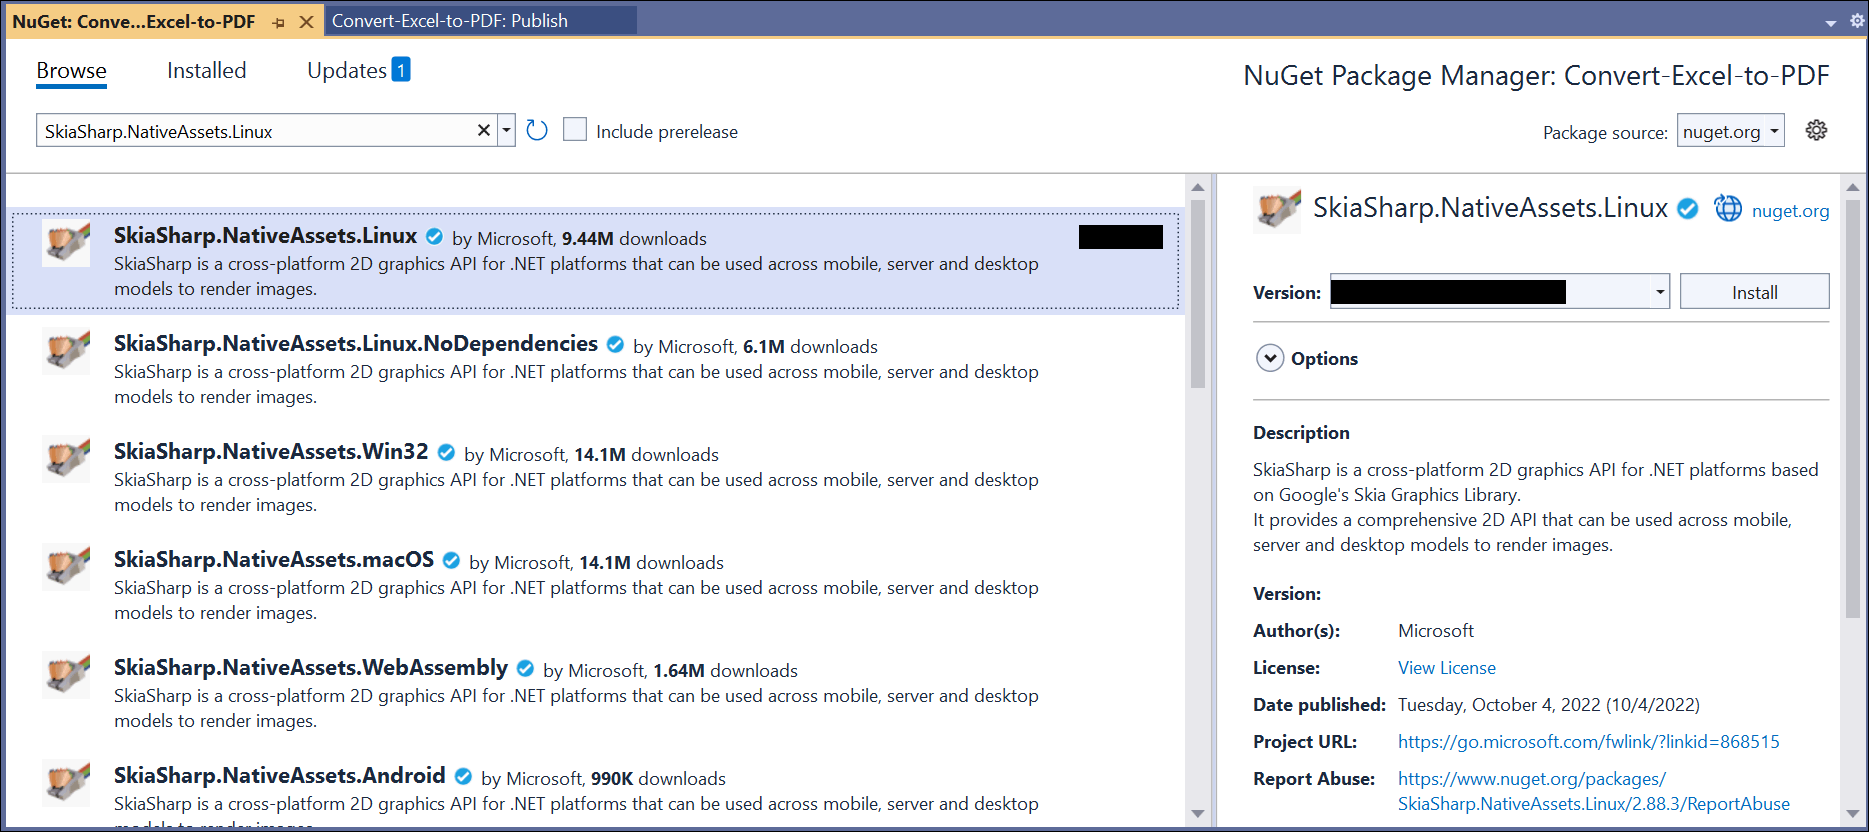Toggle Include prerelease checkbox

click(575, 130)
